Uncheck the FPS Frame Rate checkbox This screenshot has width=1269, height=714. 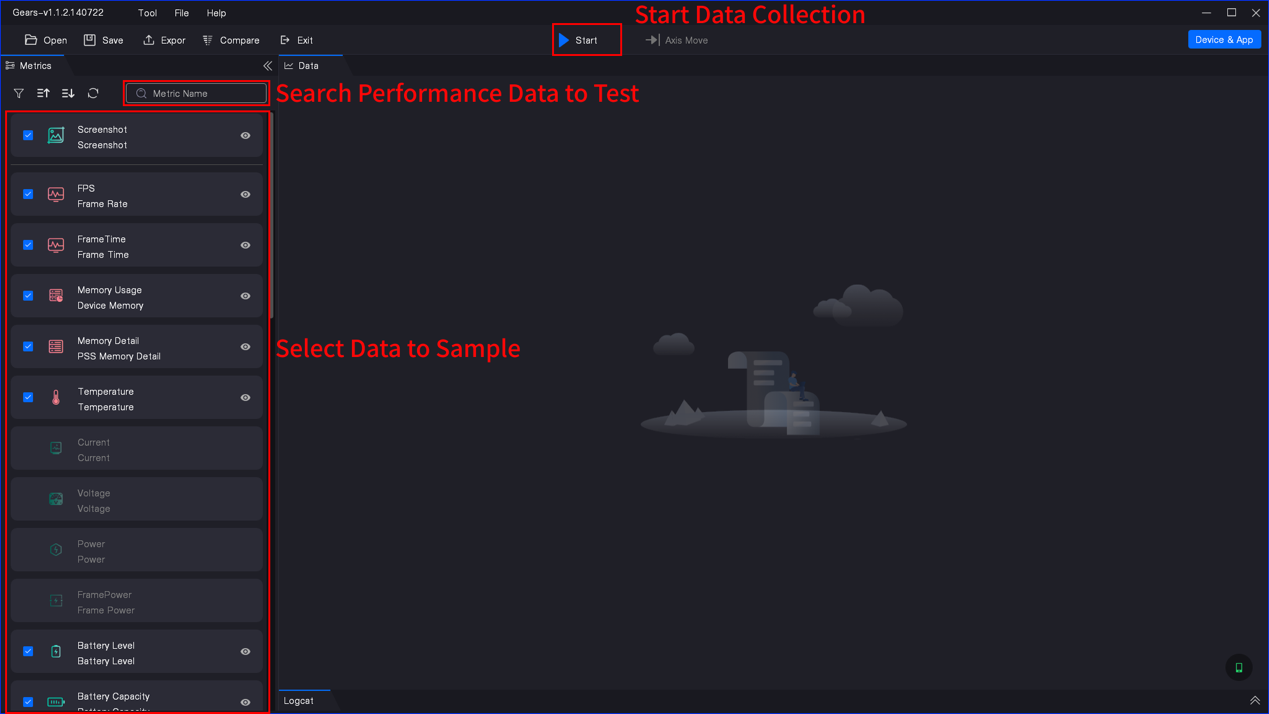pos(28,194)
